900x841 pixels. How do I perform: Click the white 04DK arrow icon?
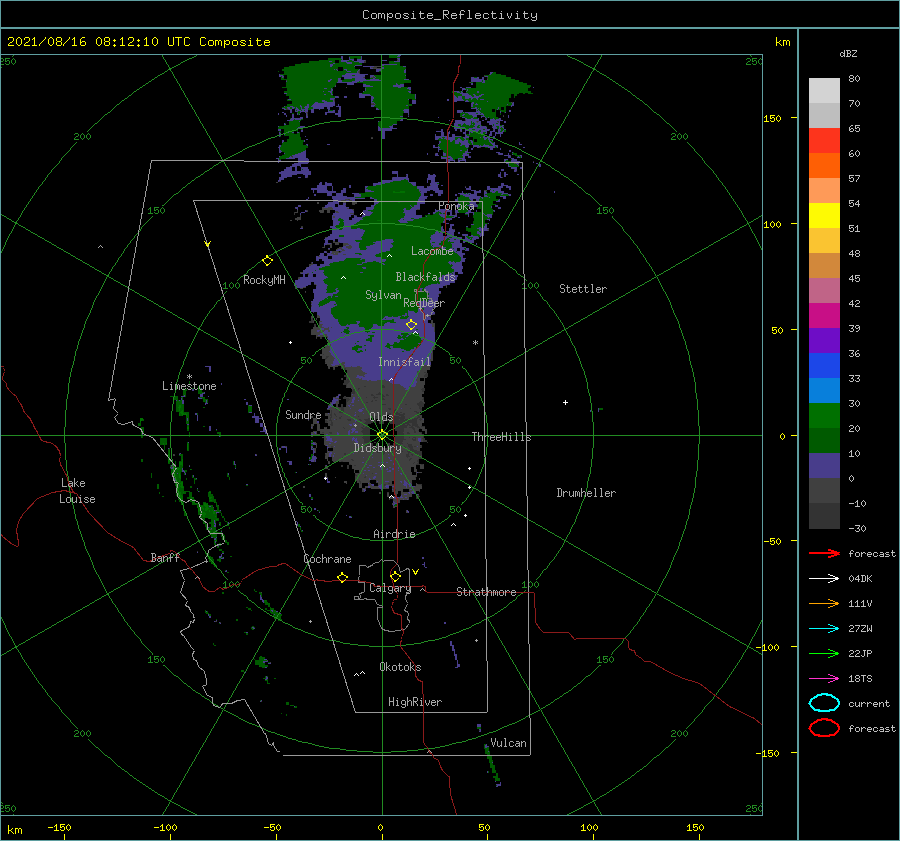click(824, 579)
